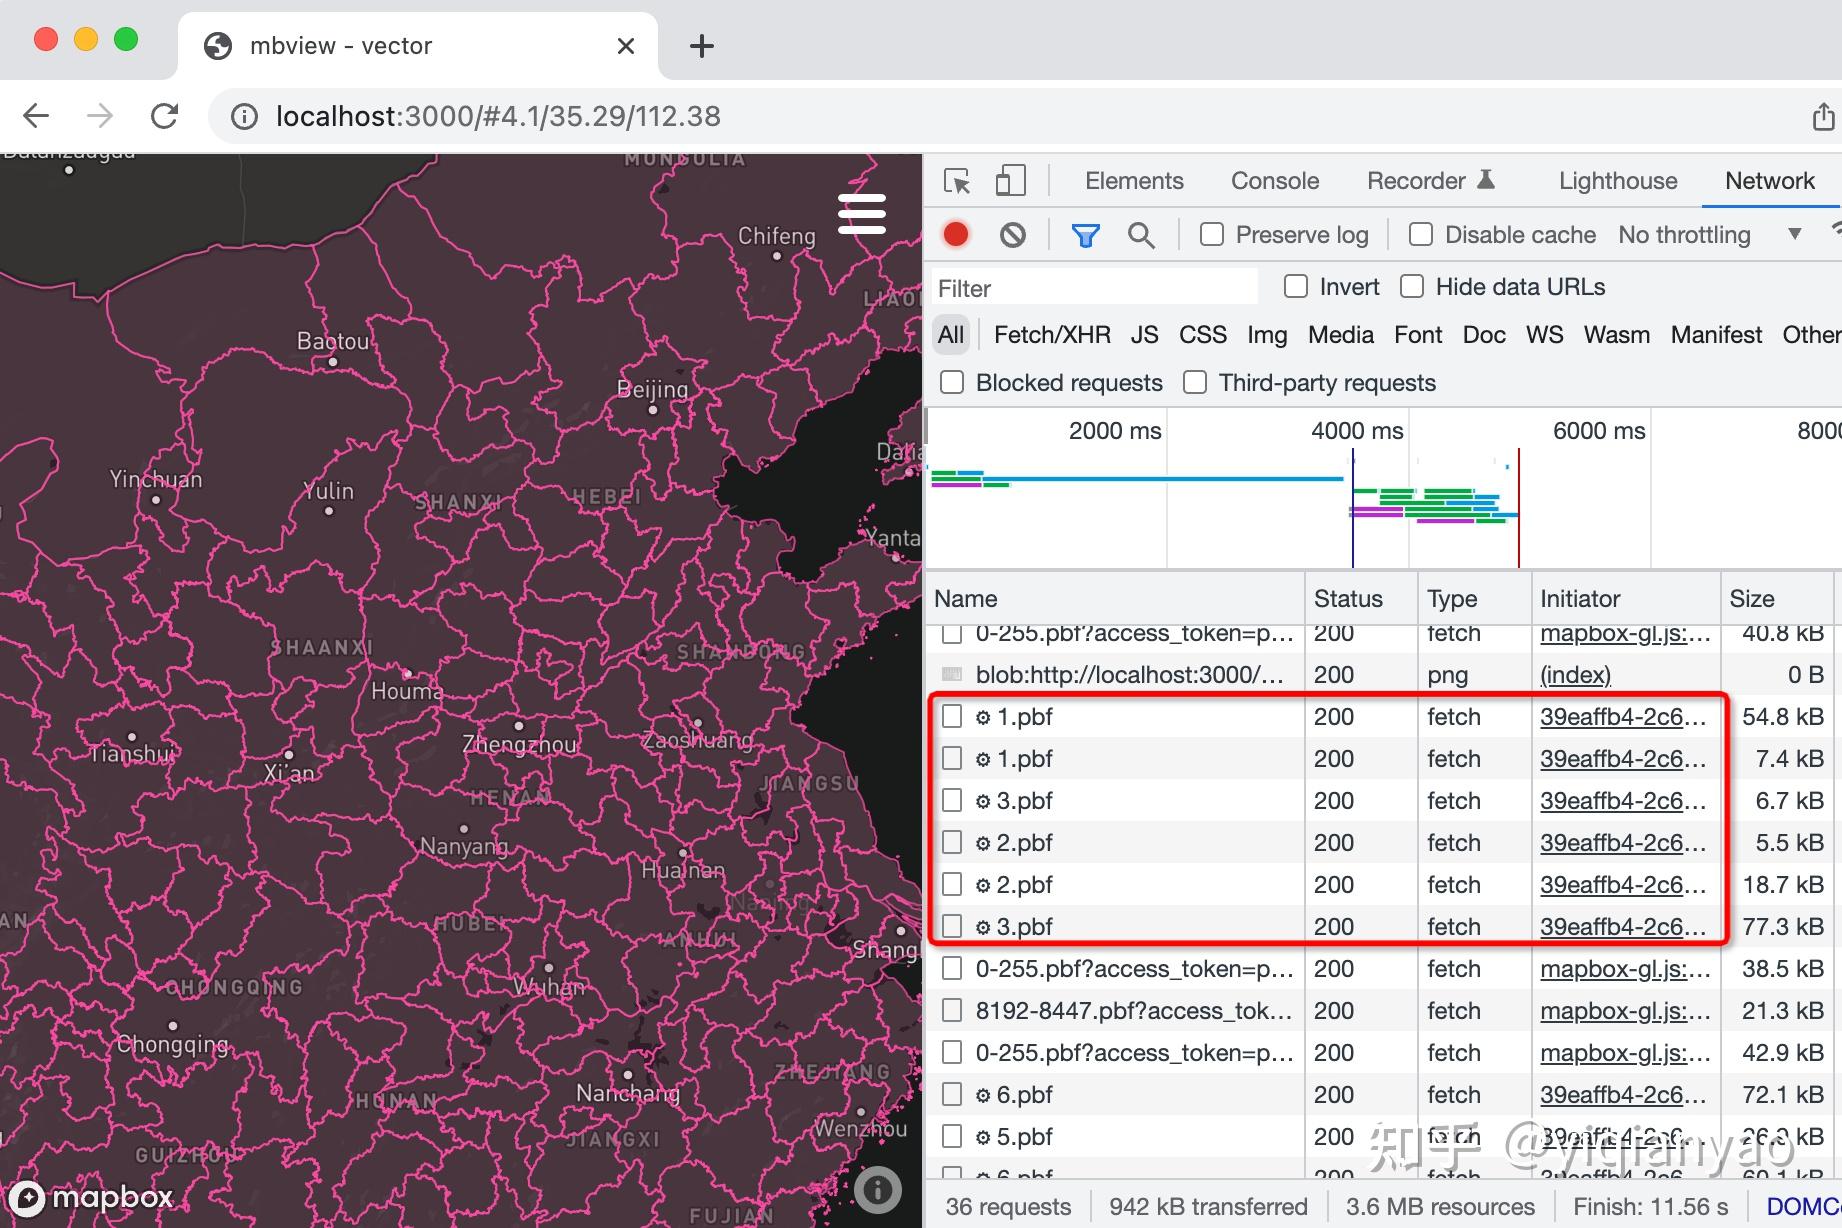Check the Hide data URLs option
Screen dimensions: 1842x1228
tap(1412, 286)
